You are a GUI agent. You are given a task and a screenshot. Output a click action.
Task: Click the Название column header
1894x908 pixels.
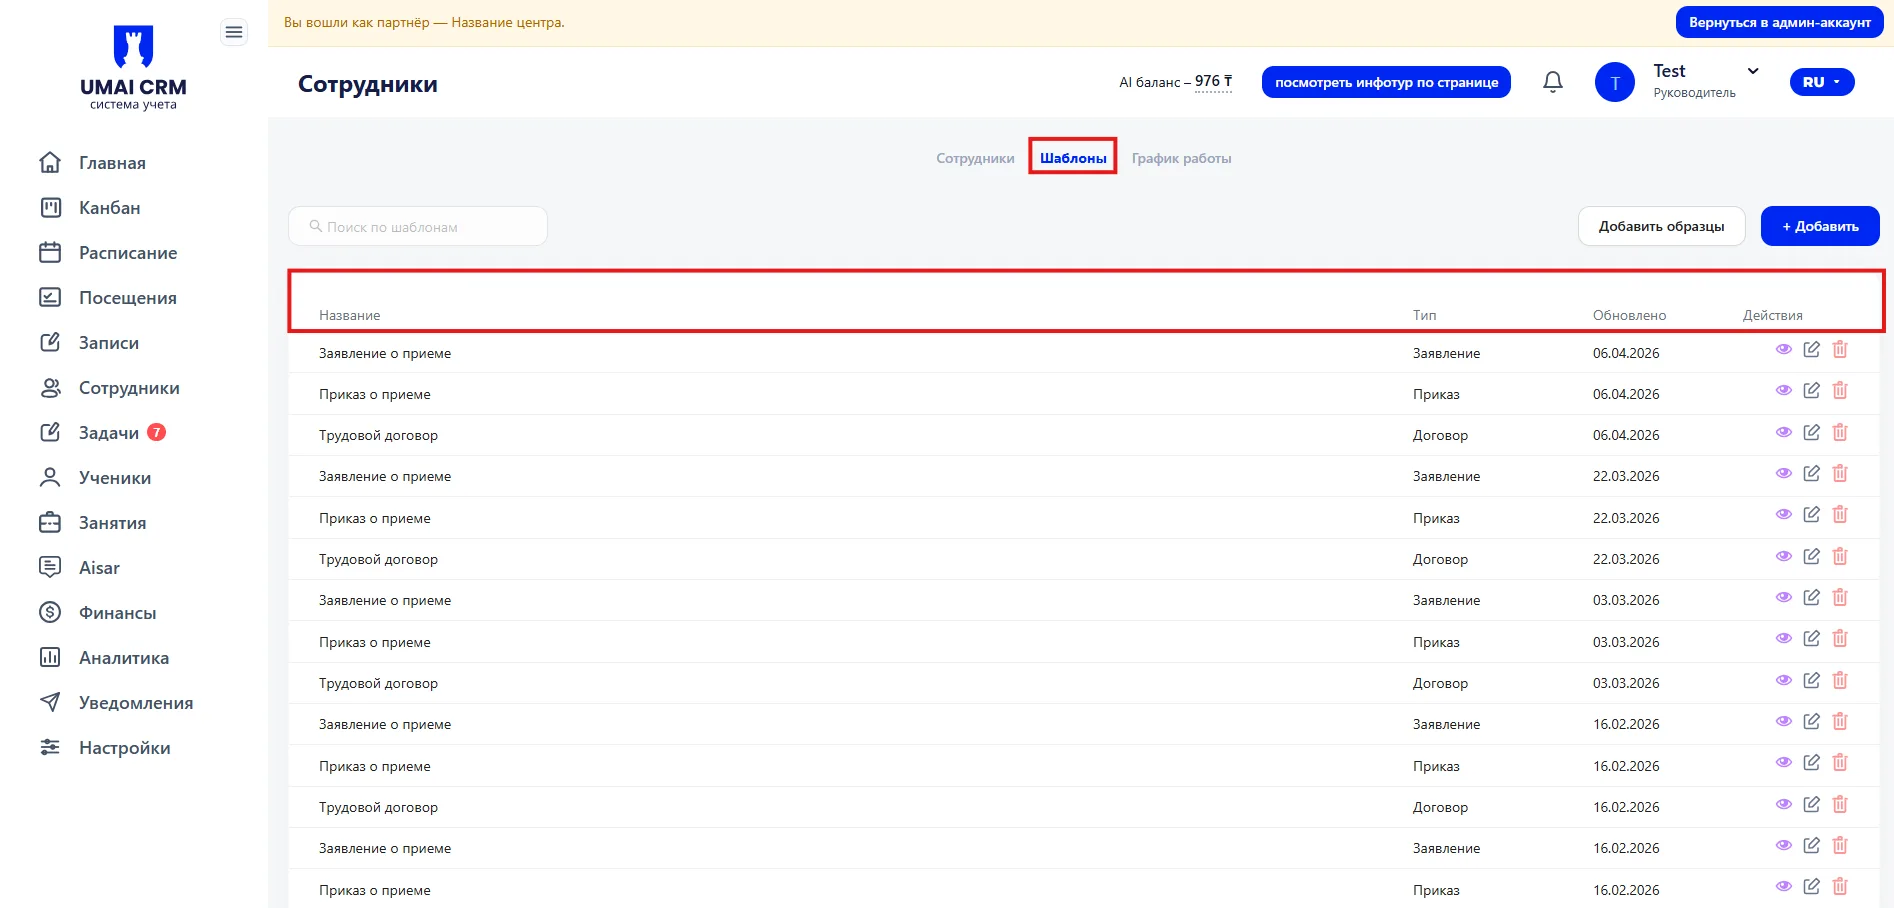[349, 315]
